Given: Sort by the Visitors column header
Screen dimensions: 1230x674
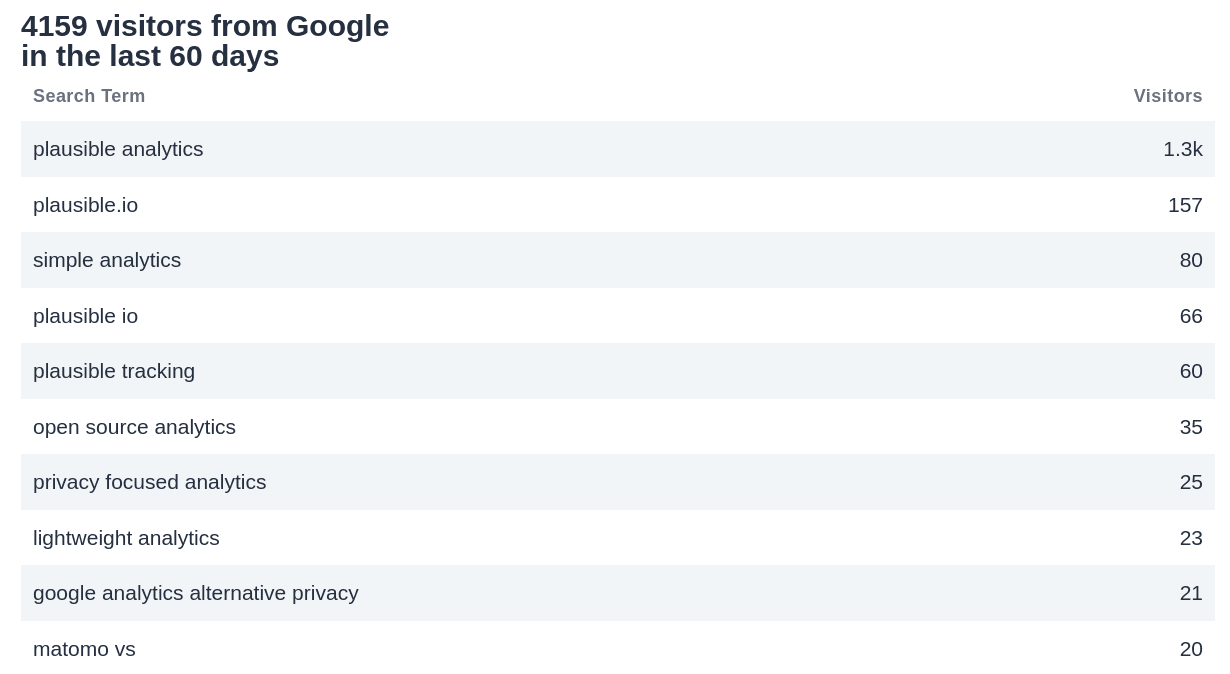Looking at the screenshot, I should (1168, 96).
